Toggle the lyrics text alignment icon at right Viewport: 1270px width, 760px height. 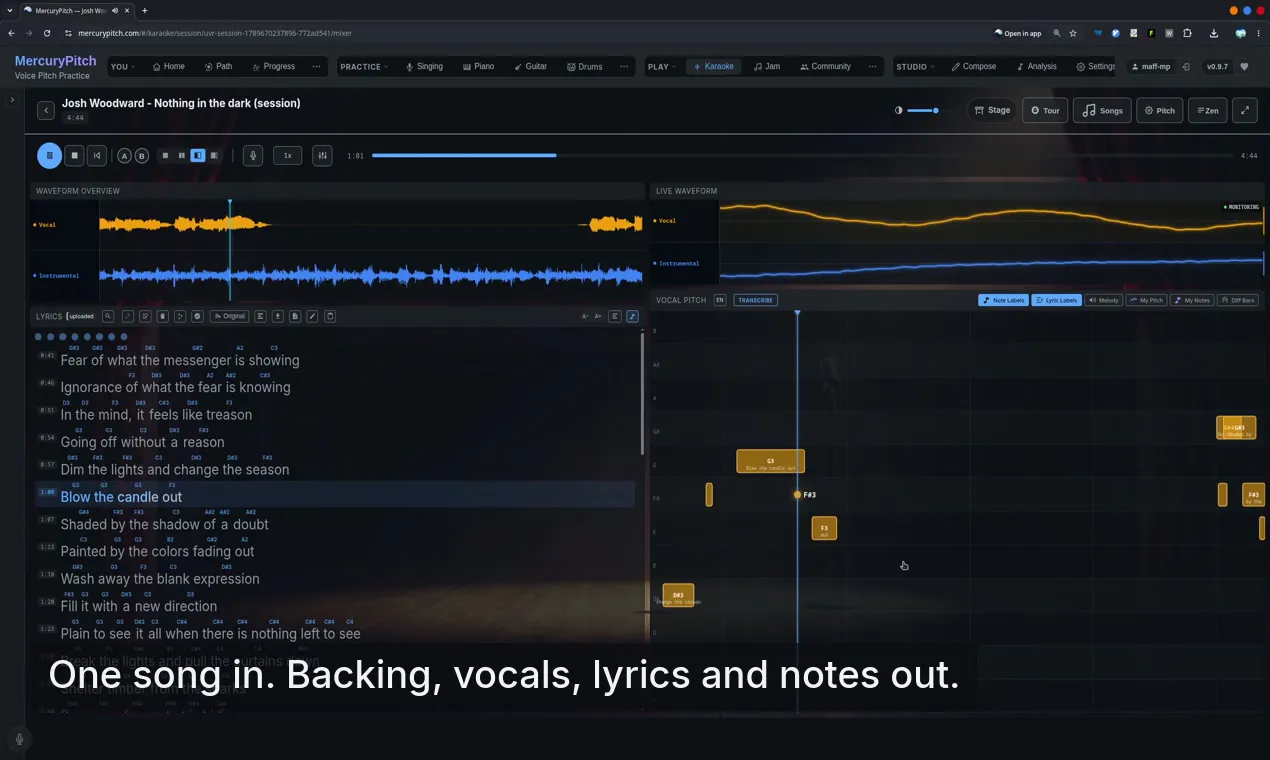coord(615,316)
